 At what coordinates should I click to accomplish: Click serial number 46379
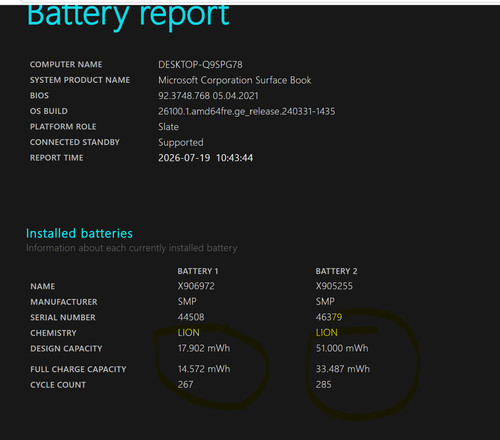[x=329, y=317]
